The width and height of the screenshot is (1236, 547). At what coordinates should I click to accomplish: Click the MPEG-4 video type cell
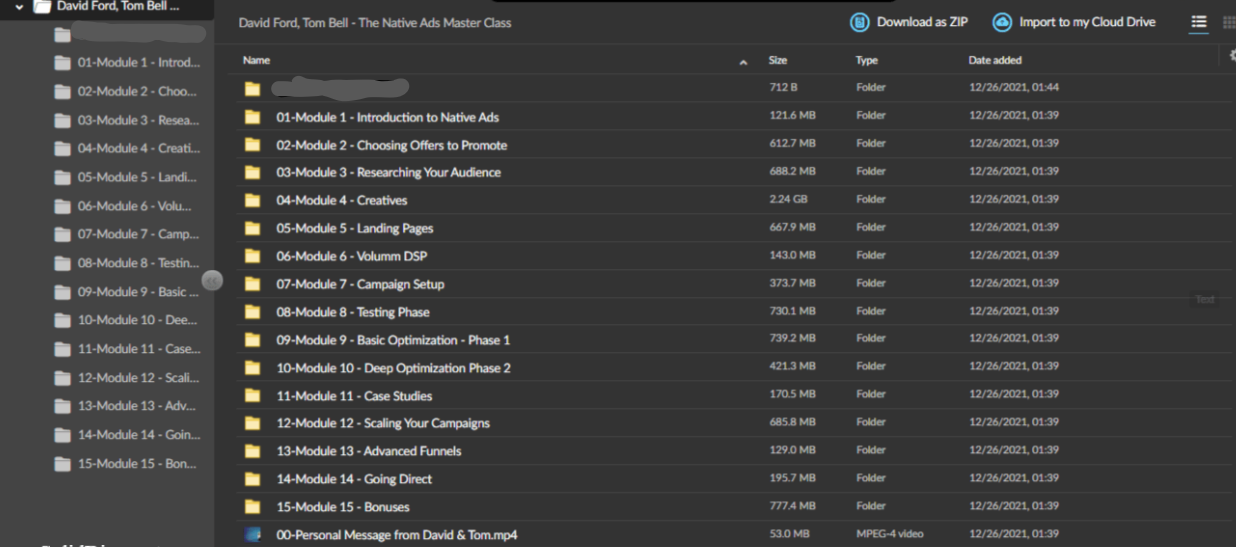pyautogui.click(x=889, y=534)
